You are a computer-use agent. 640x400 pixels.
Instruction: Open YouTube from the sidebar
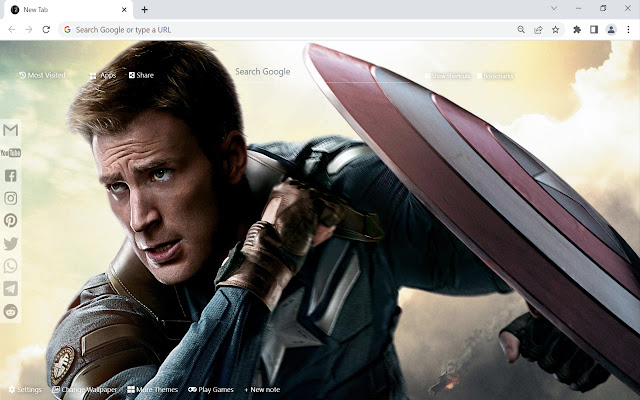point(11,153)
